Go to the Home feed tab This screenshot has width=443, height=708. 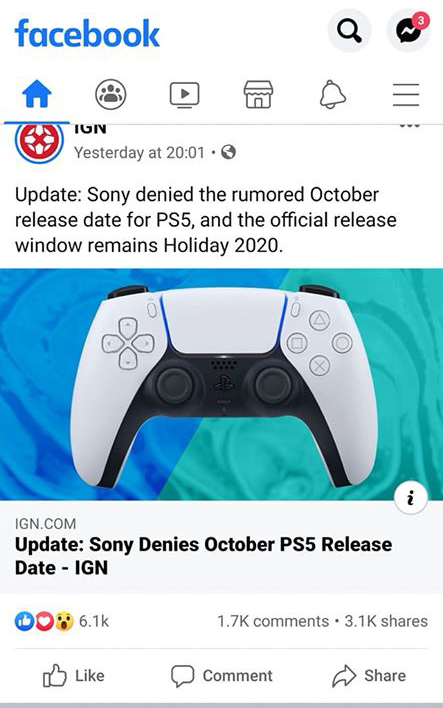[37, 95]
